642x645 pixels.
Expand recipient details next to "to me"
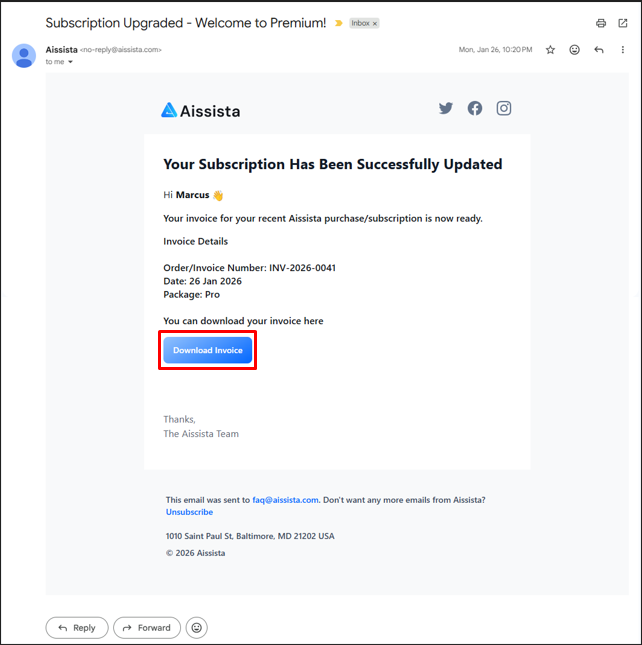tap(70, 62)
